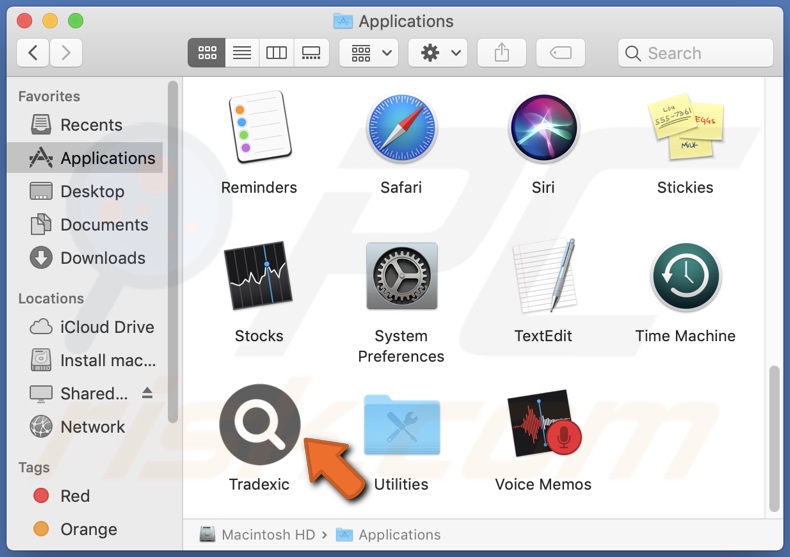Open Downloads in the sidebar
Image resolution: width=790 pixels, height=557 pixels.
[x=85, y=257]
